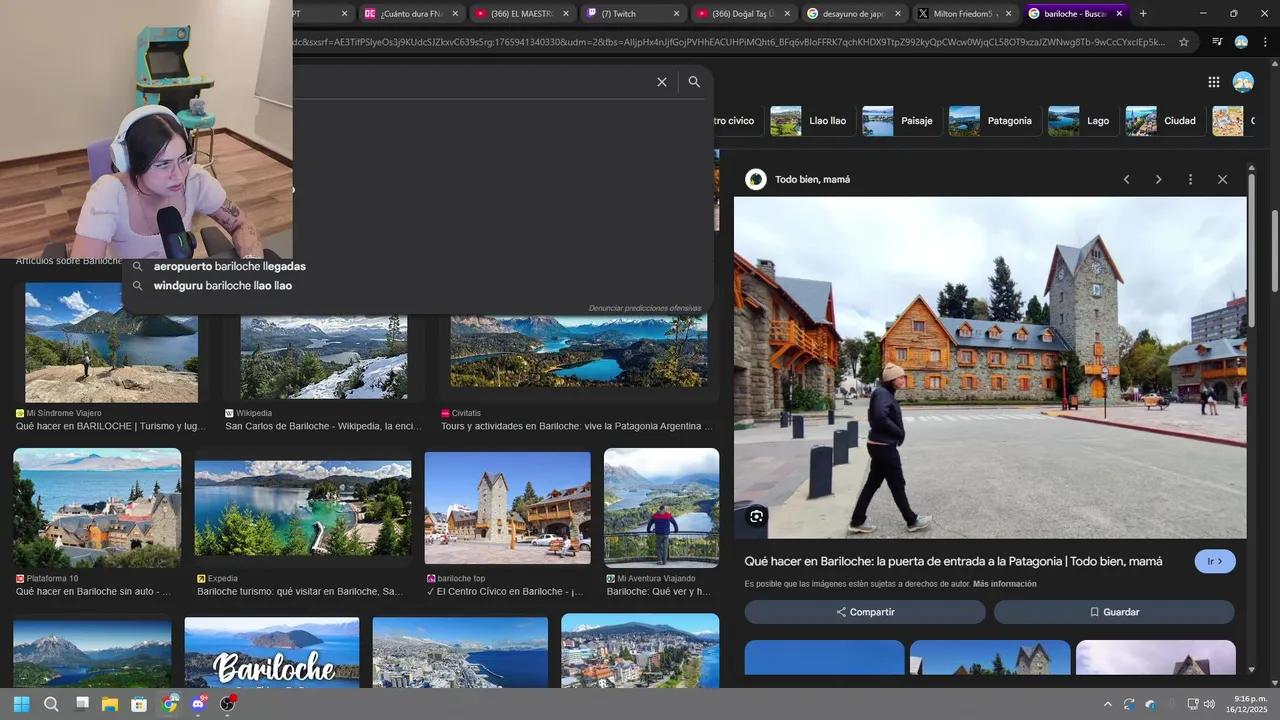This screenshot has width=1280, height=720.
Task: Open the Wikipedia snowy Bariloche image
Action: (x=324, y=357)
